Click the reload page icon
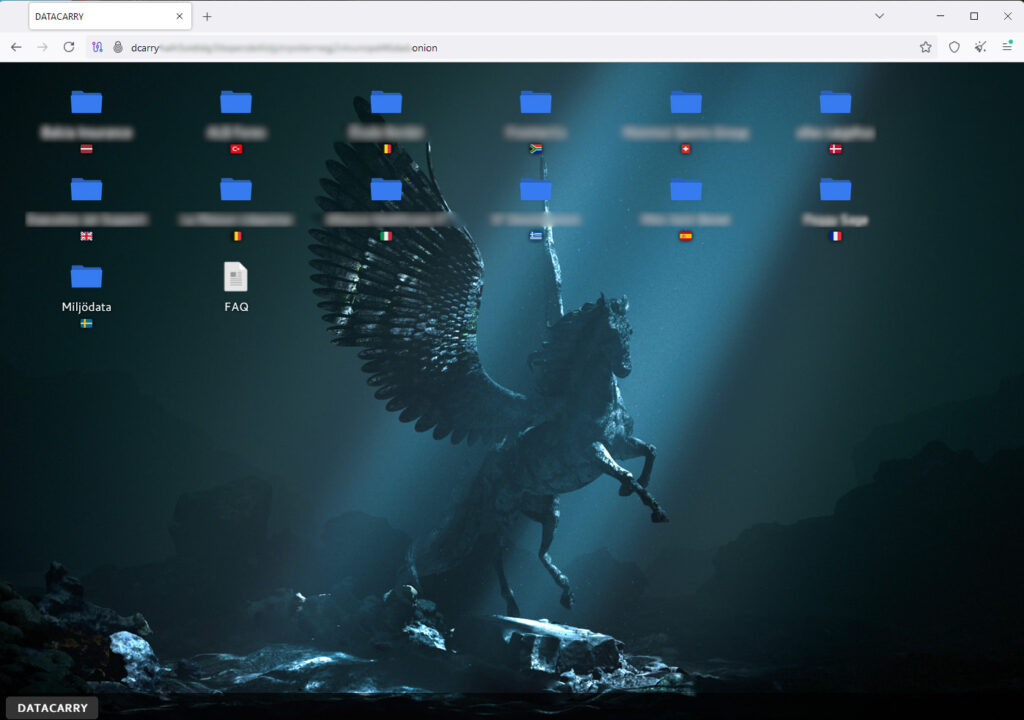This screenshot has width=1024, height=720. [x=68, y=47]
